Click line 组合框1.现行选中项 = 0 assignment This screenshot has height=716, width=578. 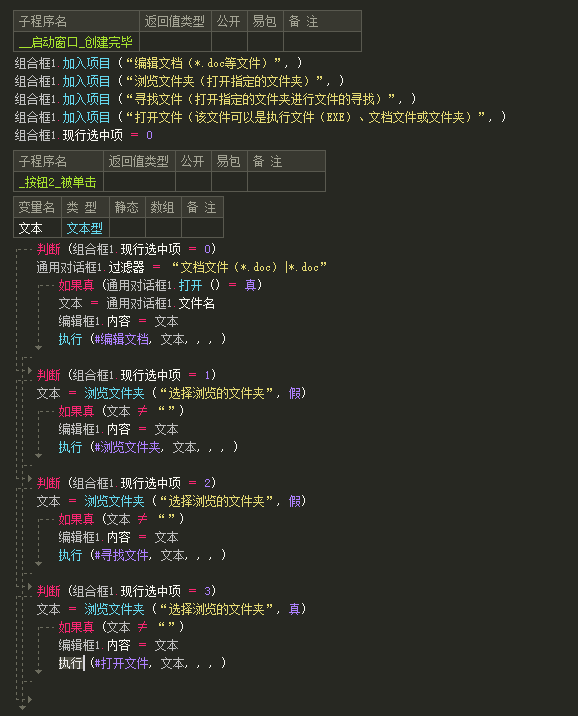click(84, 135)
